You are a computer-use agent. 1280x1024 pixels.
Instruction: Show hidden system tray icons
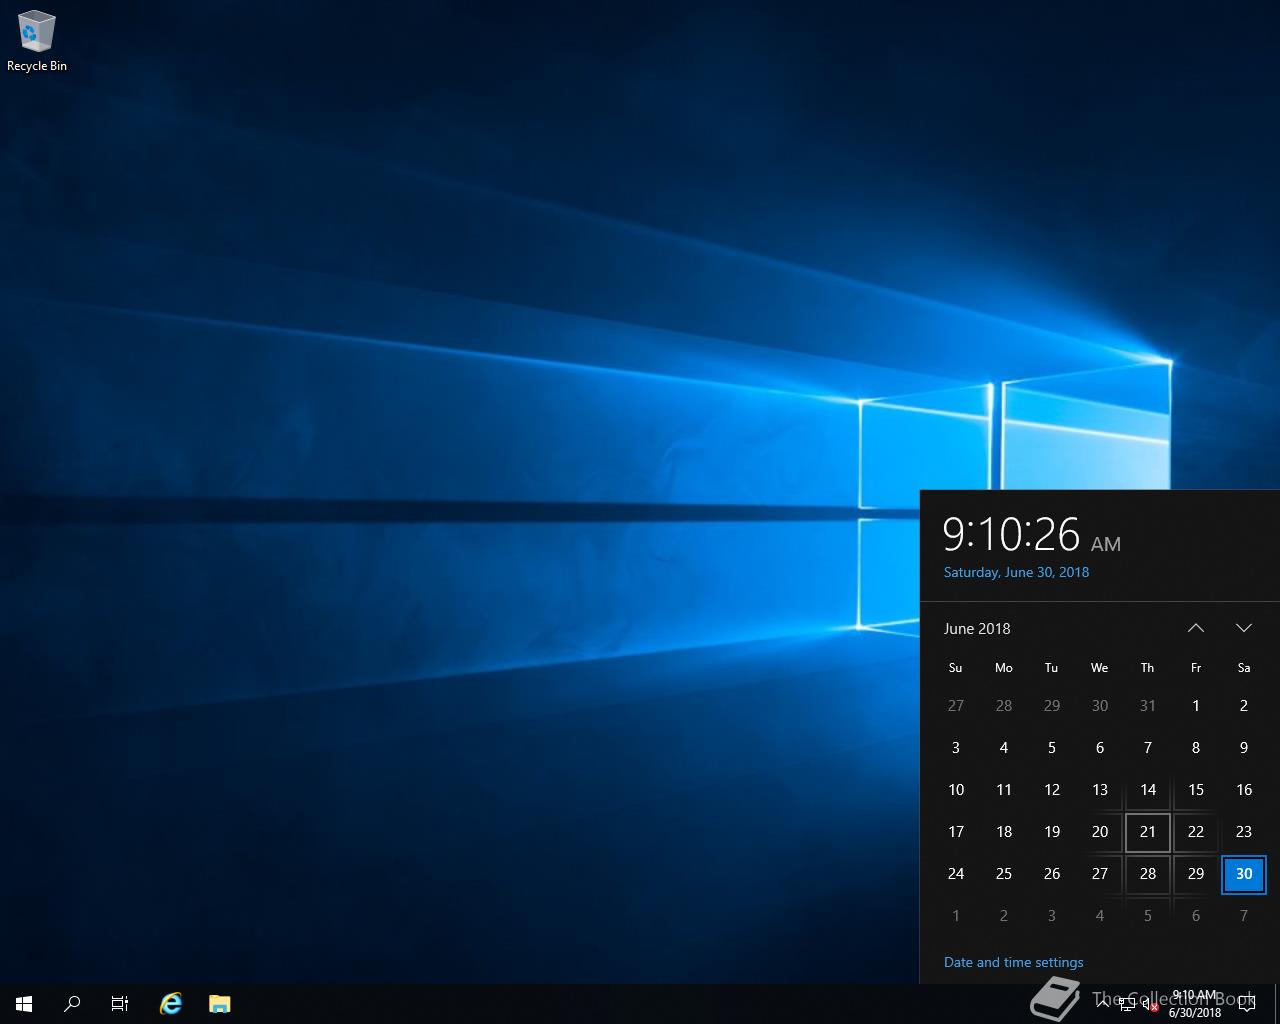[1102, 1004]
